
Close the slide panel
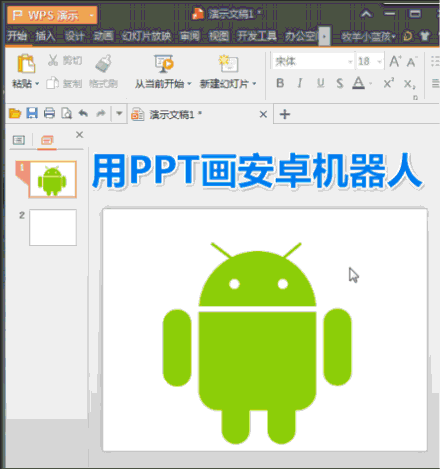click(79, 135)
